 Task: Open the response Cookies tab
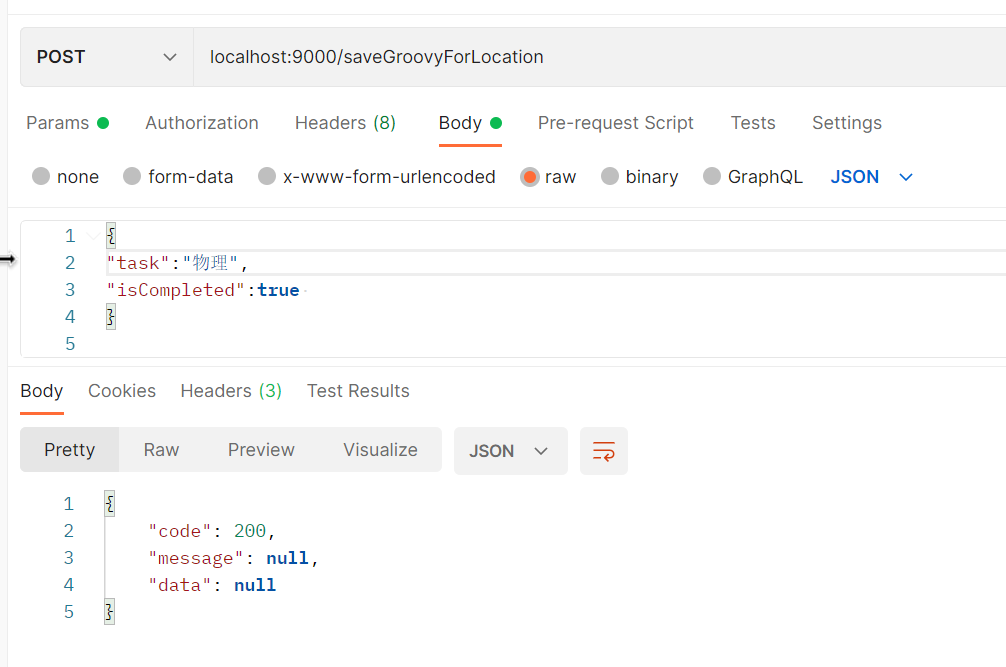click(122, 391)
